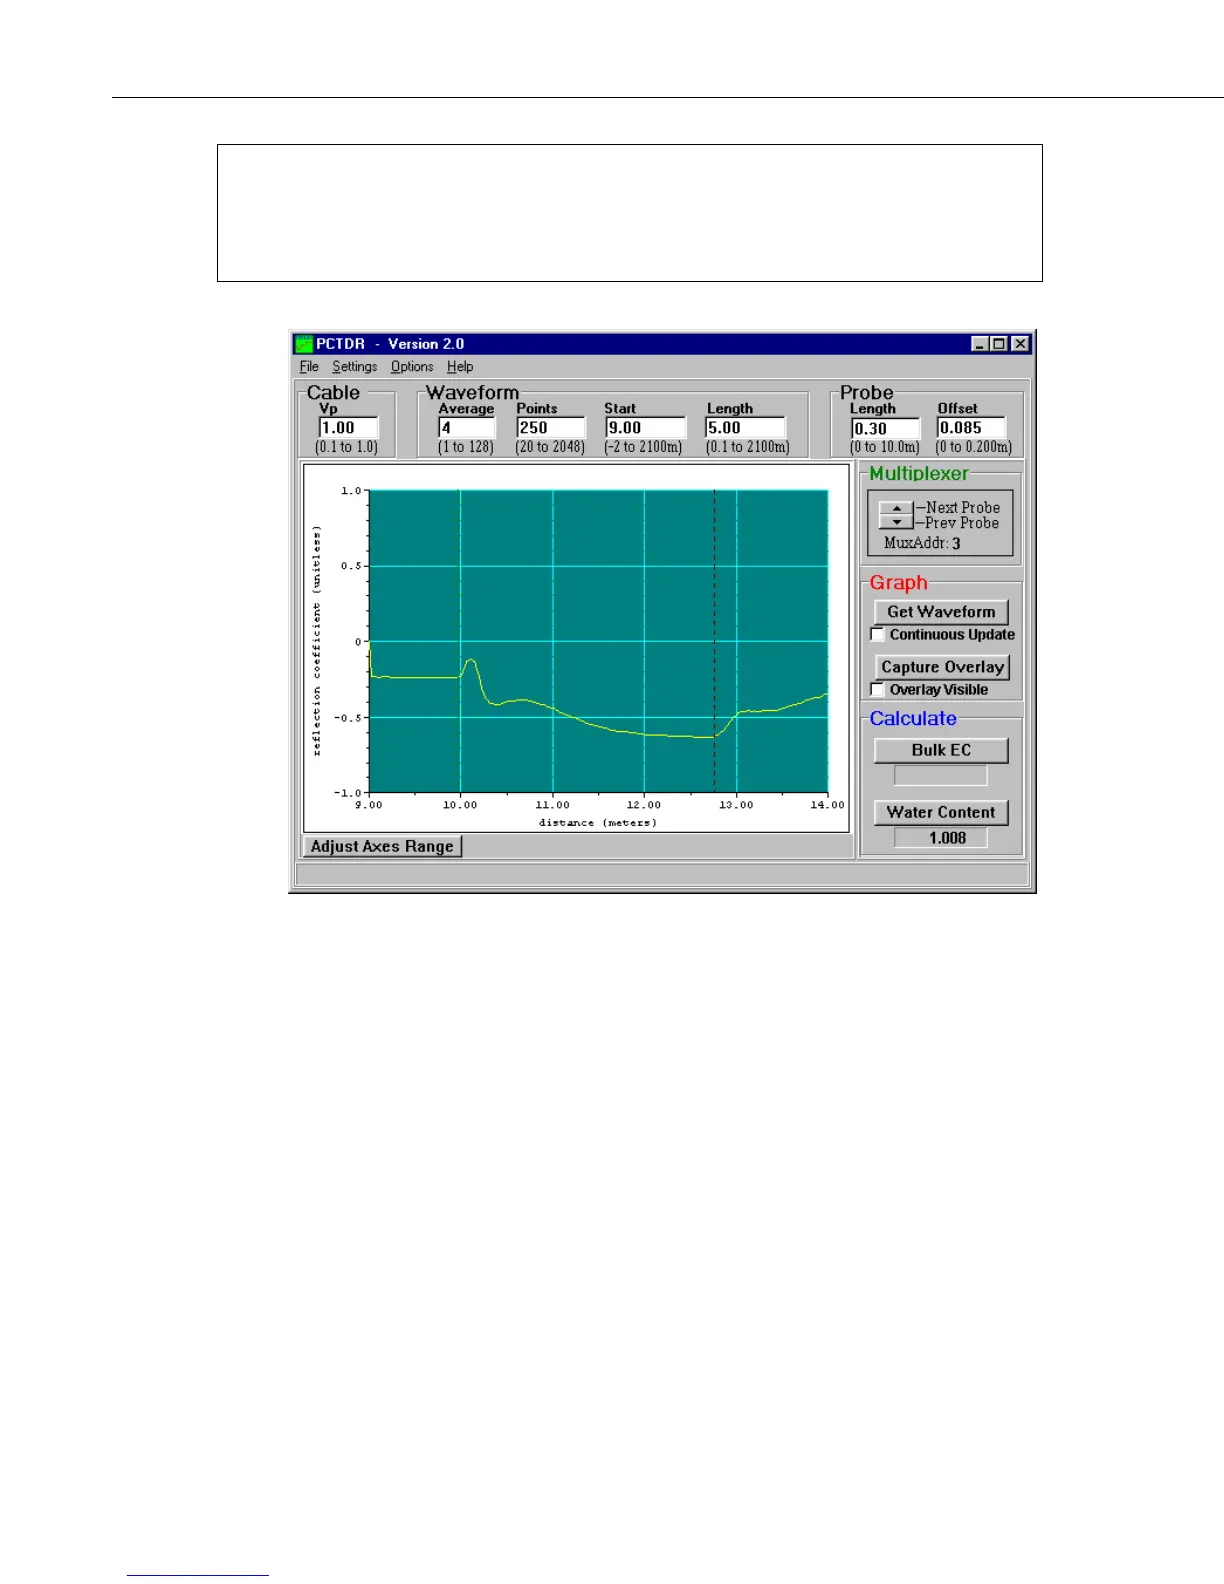Image resolution: width=1224 pixels, height=1584 pixels.
Task: Select the Cable Vp input field
Action: coord(348,427)
